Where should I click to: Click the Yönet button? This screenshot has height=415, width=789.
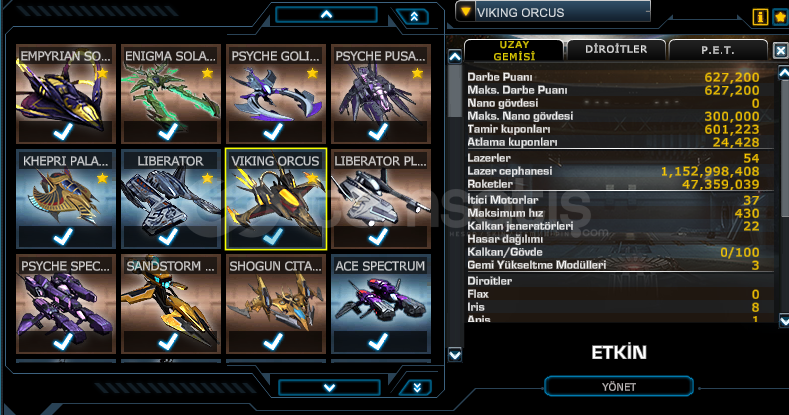619,387
